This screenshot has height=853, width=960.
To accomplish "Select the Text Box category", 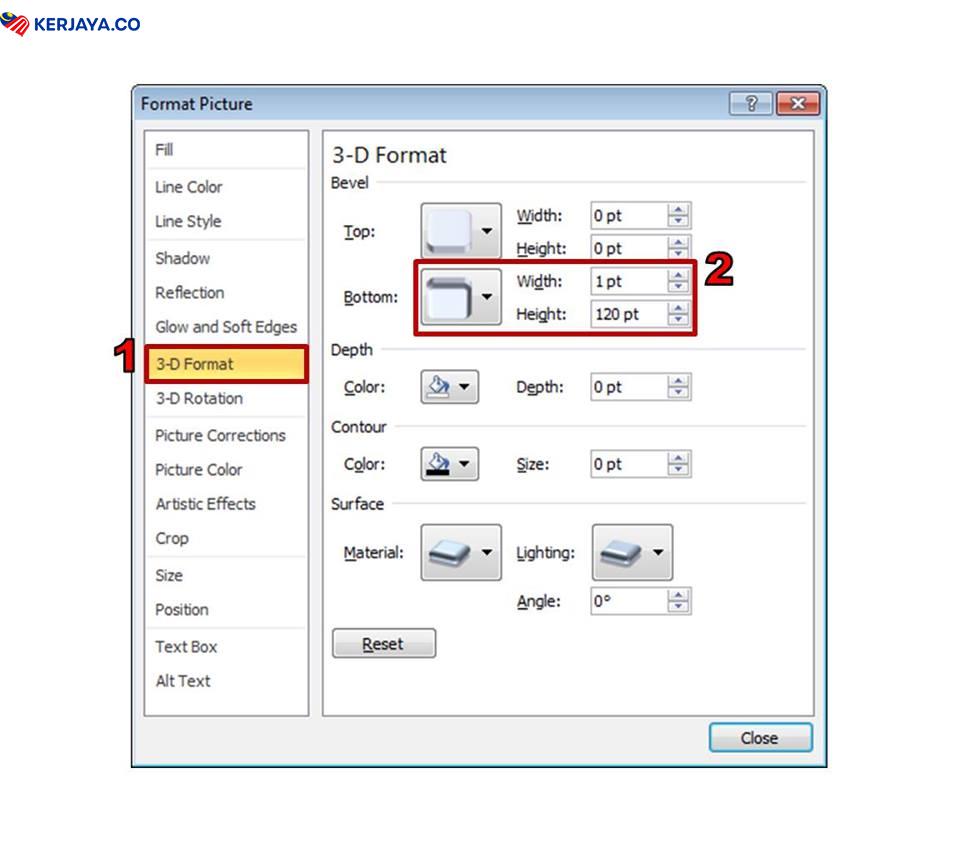I will tap(226, 646).
